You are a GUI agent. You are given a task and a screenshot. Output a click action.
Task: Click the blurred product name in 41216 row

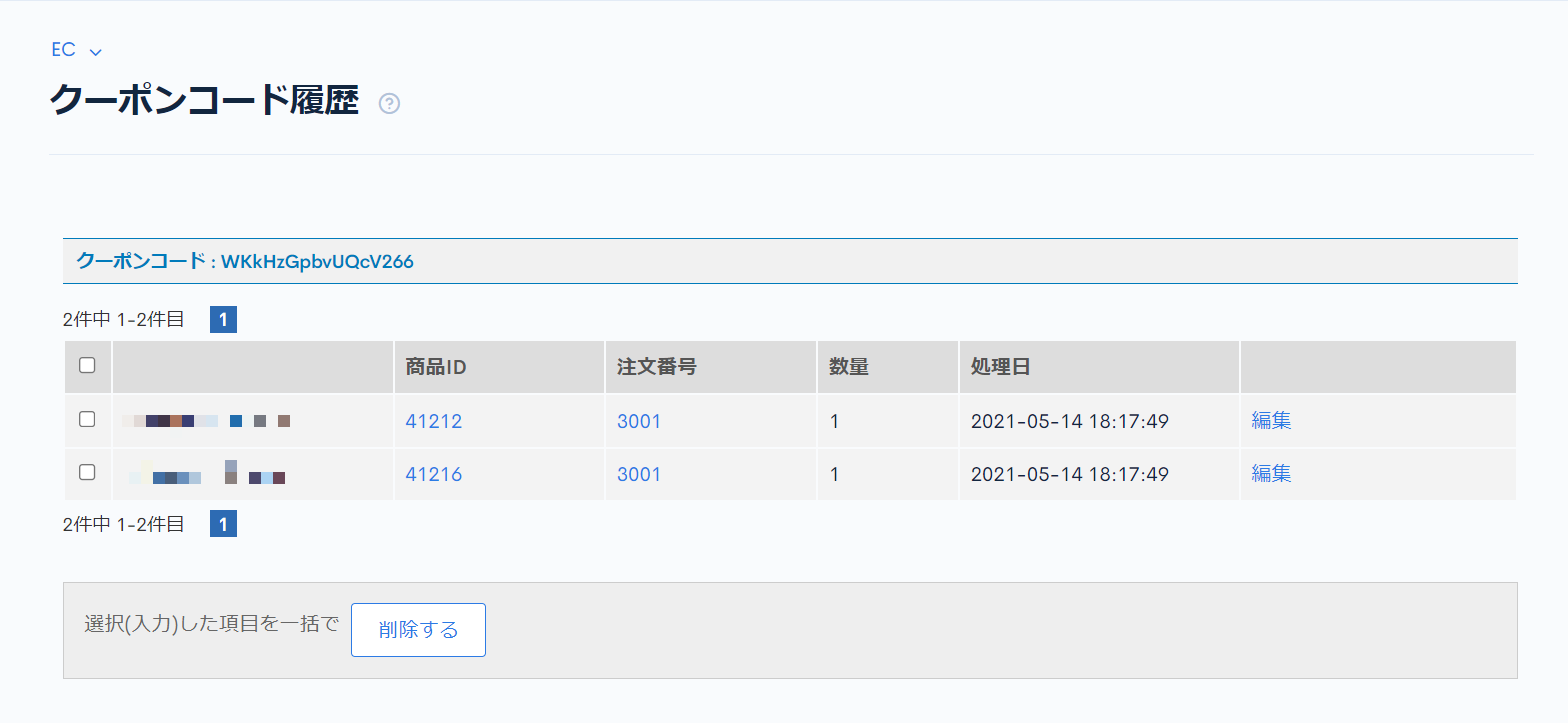pos(207,474)
